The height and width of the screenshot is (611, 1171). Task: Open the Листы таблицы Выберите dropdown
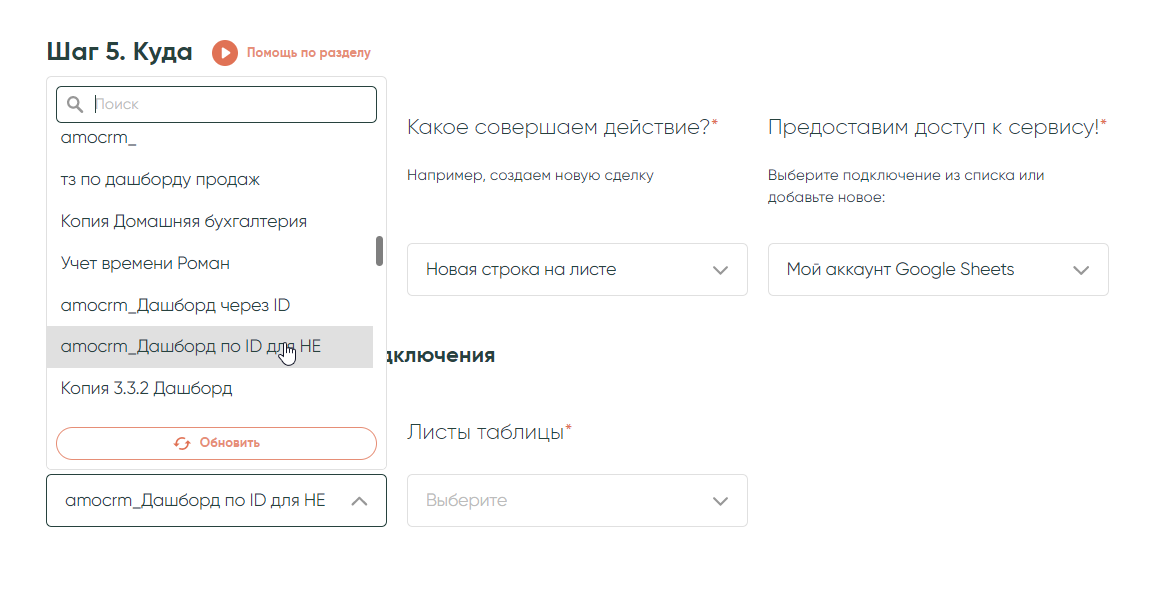point(576,501)
